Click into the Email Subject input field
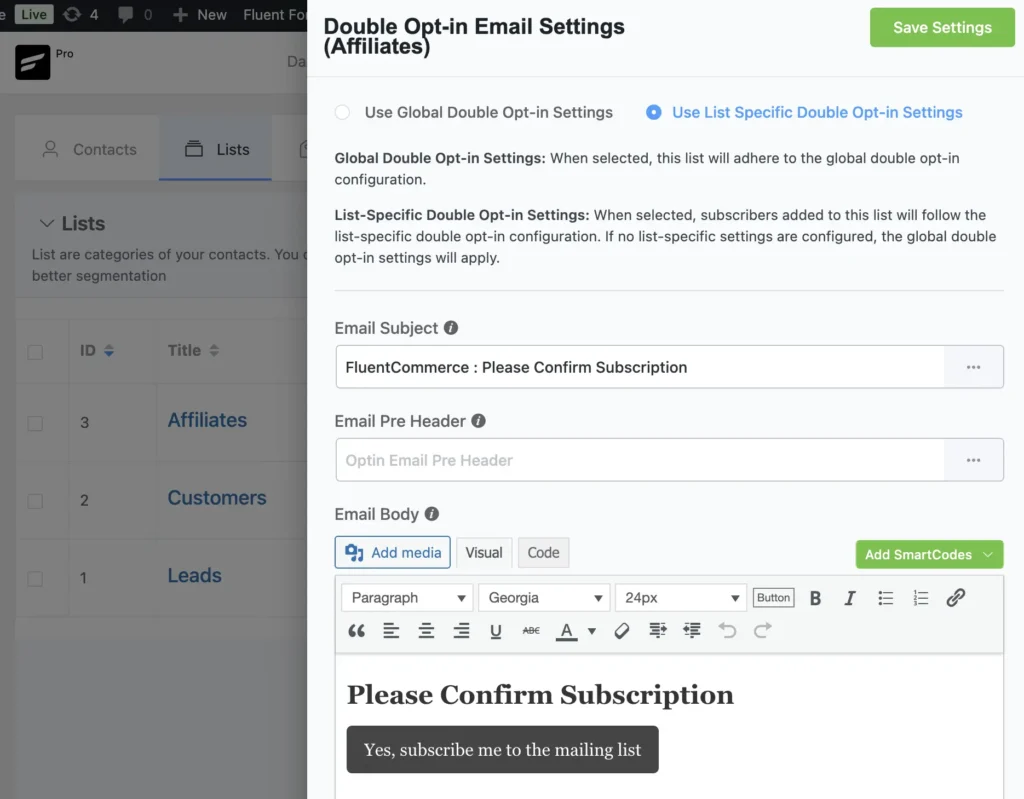 [x=640, y=367]
